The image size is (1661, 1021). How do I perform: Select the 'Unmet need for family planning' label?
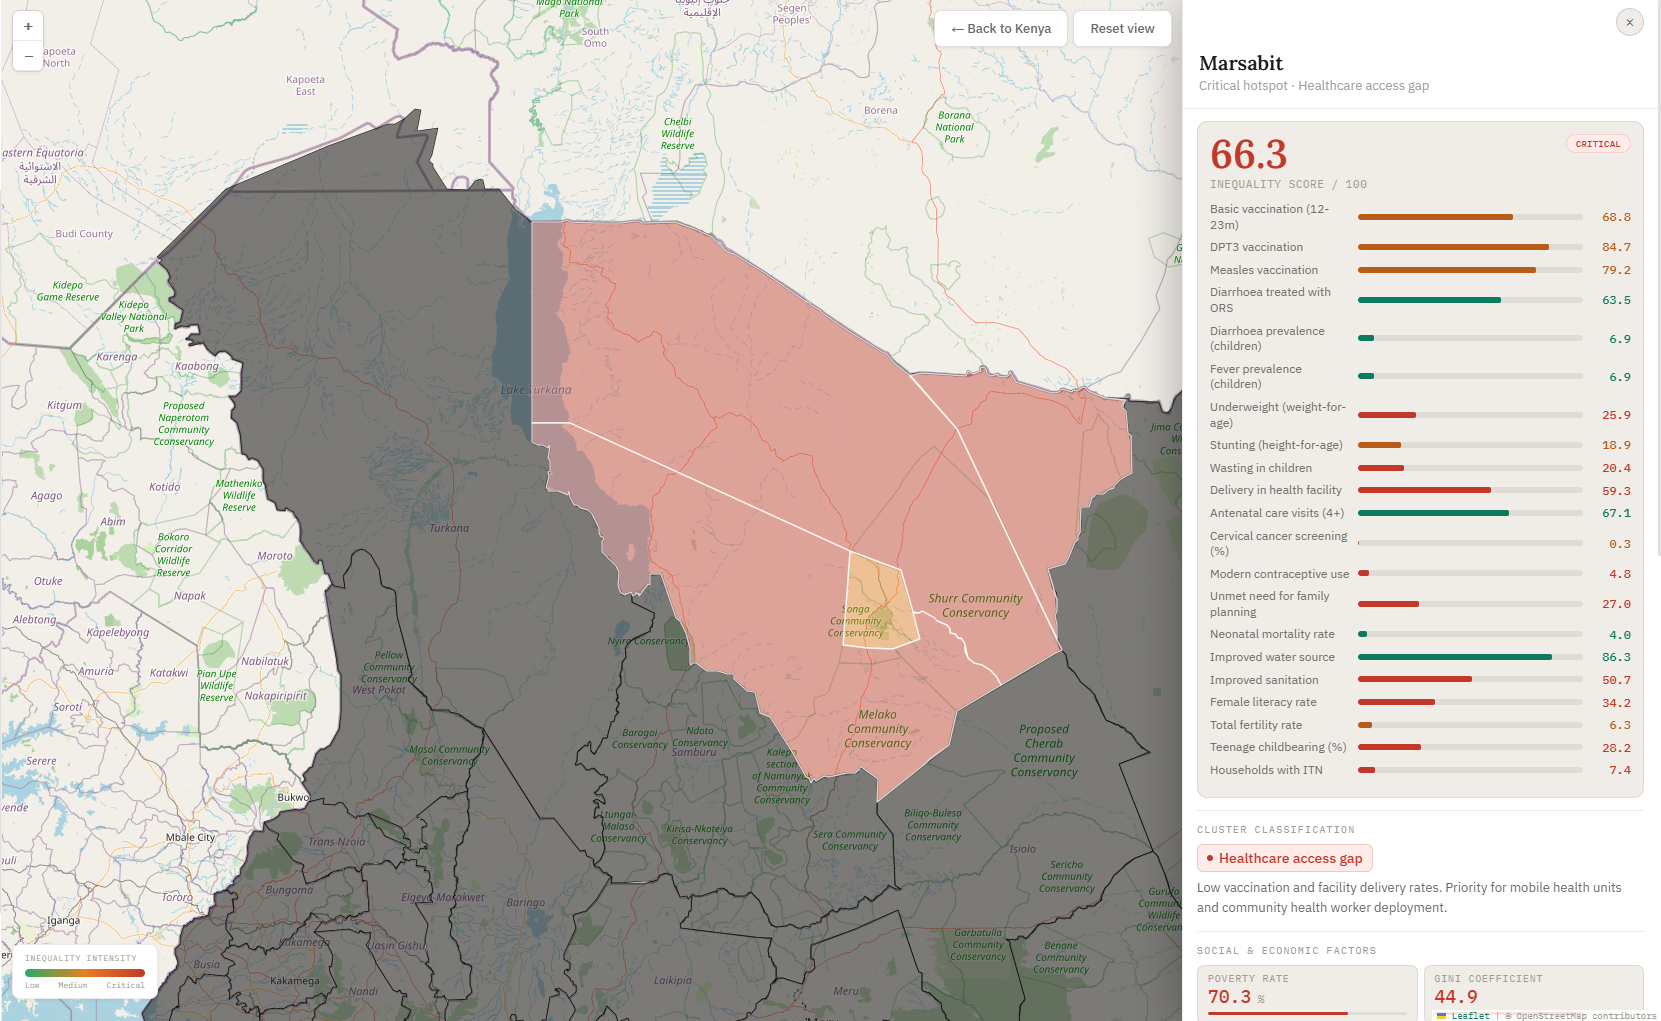1270,604
